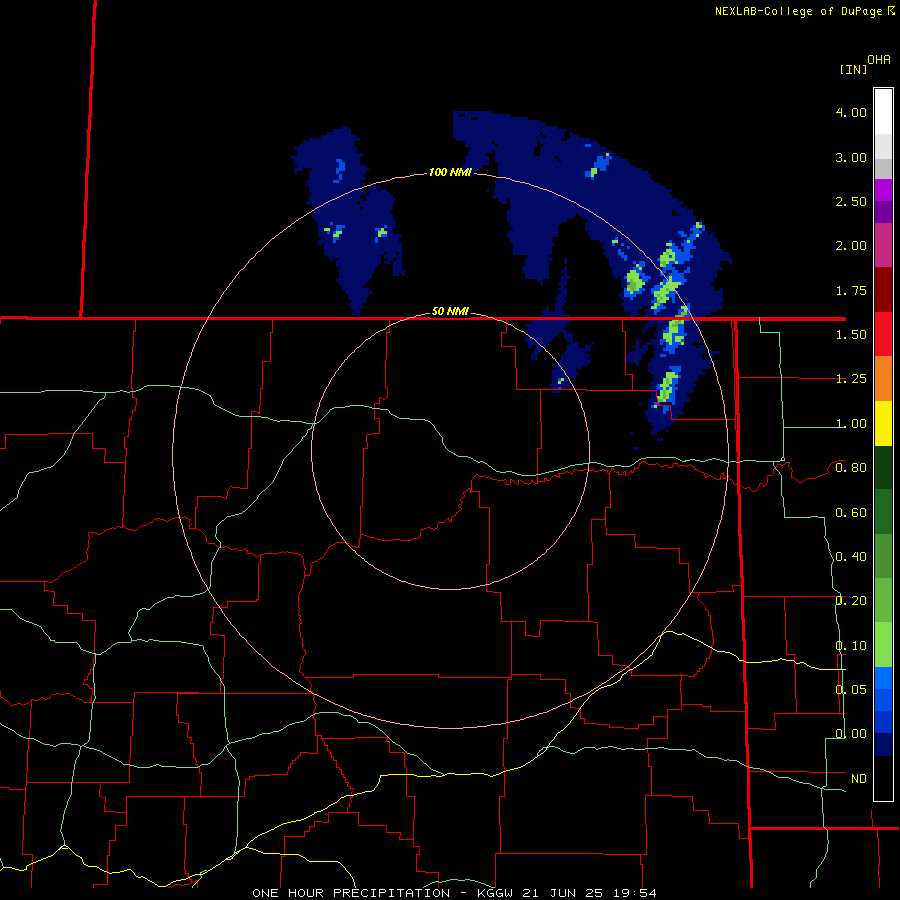This screenshot has height=900, width=900.
Task: Click the 0.80 legend value
Action: (x=851, y=468)
